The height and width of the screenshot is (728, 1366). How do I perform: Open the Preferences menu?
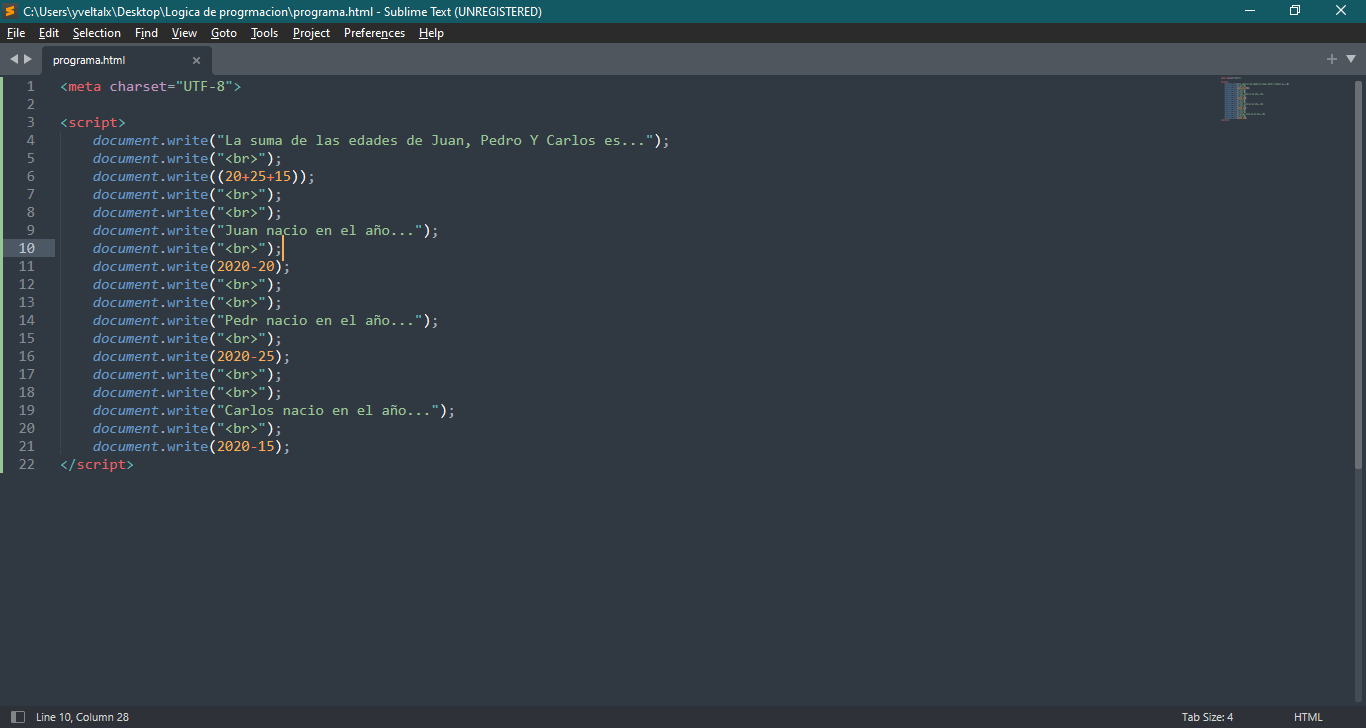click(x=374, y=33)
